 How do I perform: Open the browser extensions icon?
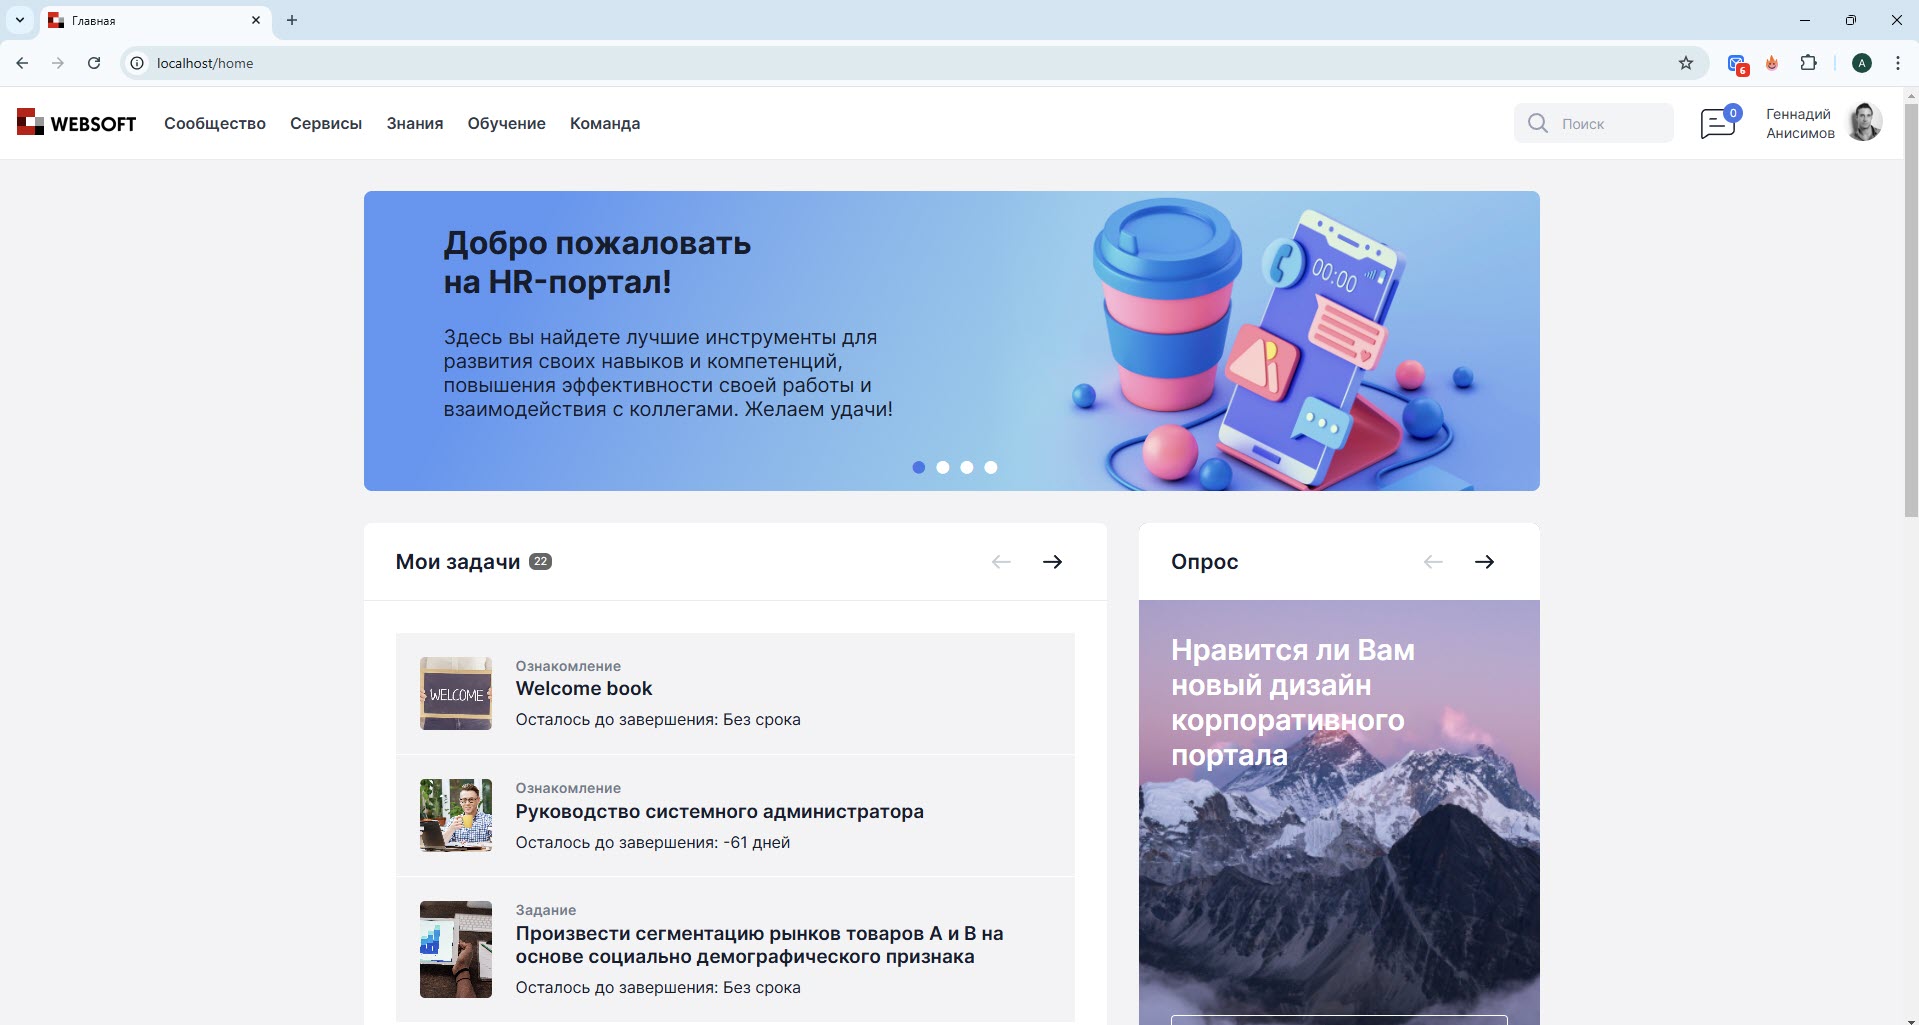[1810, 62]
